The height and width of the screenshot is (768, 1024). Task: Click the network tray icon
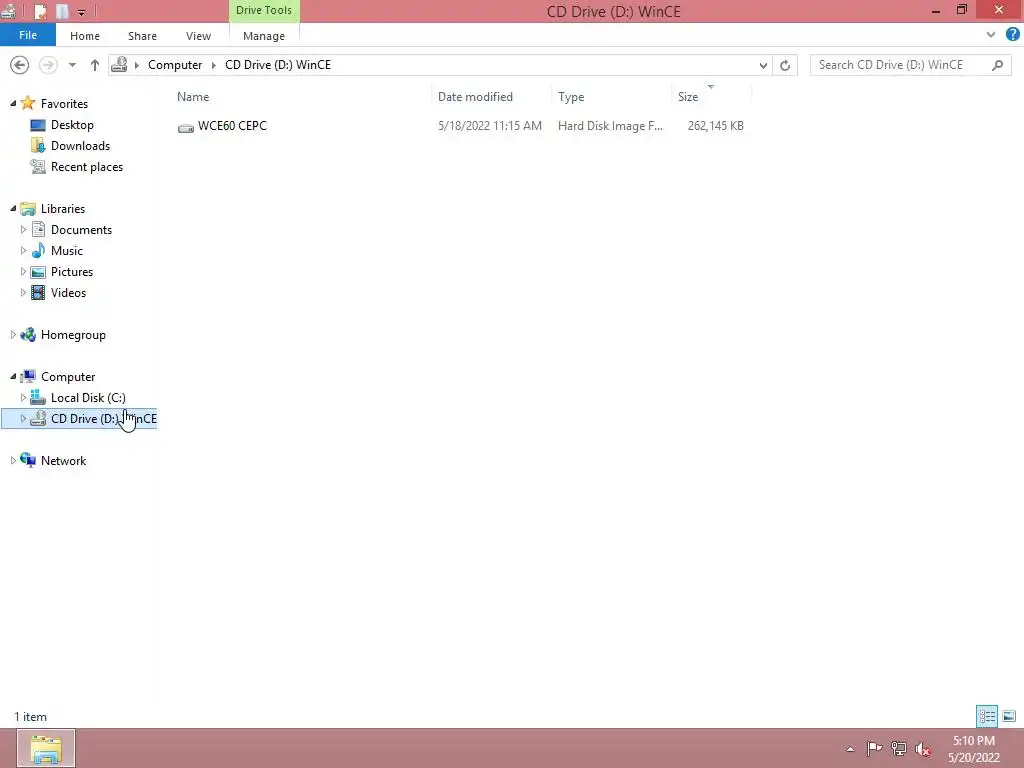899,749
